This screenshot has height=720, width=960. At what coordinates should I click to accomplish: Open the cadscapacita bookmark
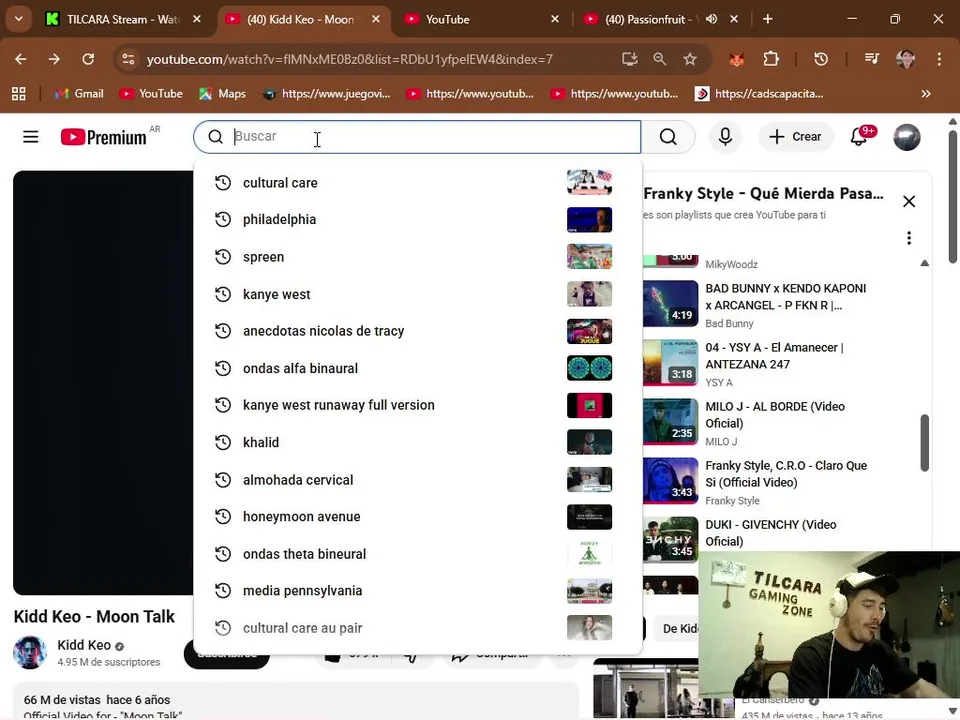coord(760,94)
